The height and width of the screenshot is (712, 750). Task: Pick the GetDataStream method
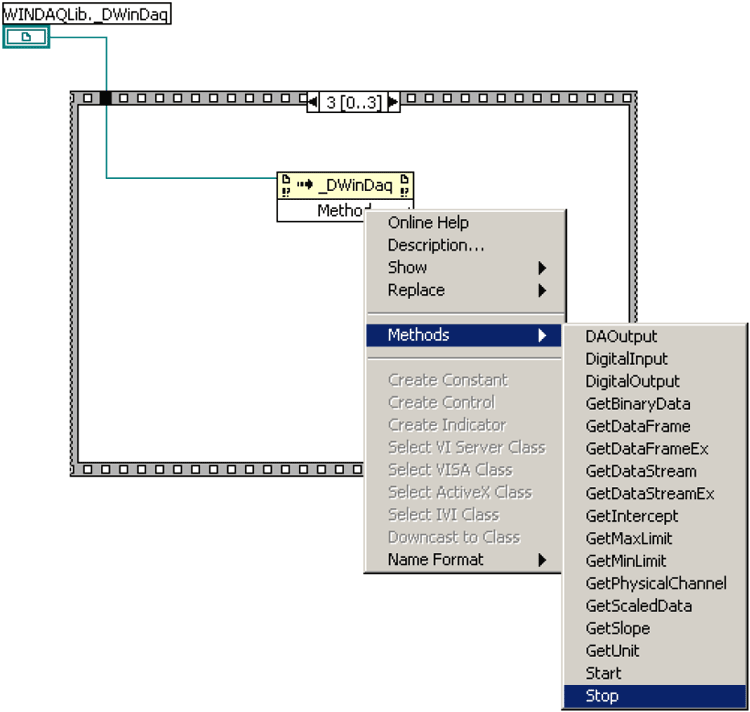point(655,471)
